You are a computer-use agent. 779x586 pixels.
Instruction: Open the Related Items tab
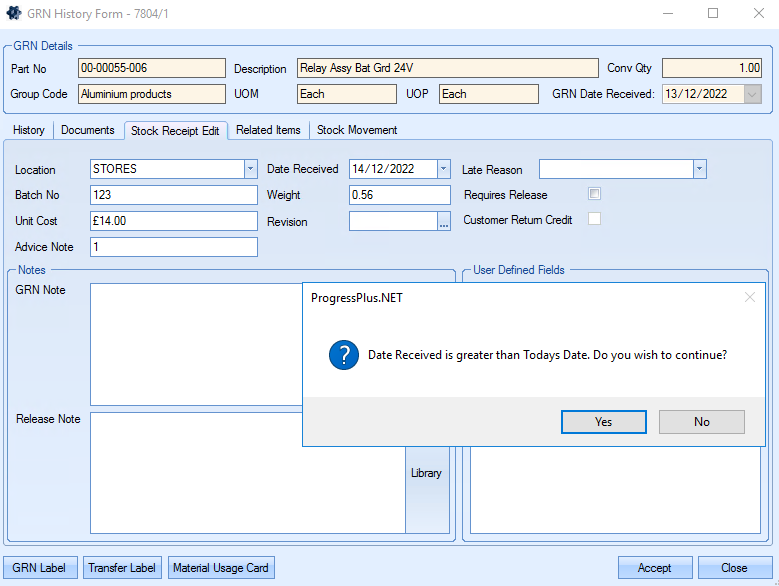tap(268, 130)
